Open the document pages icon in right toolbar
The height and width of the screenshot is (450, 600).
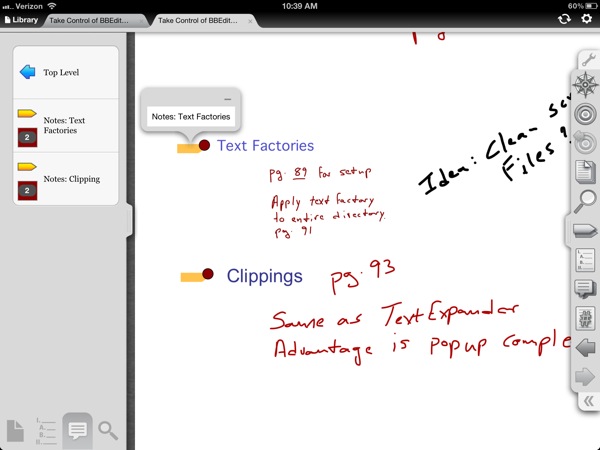tap(585, 171)
